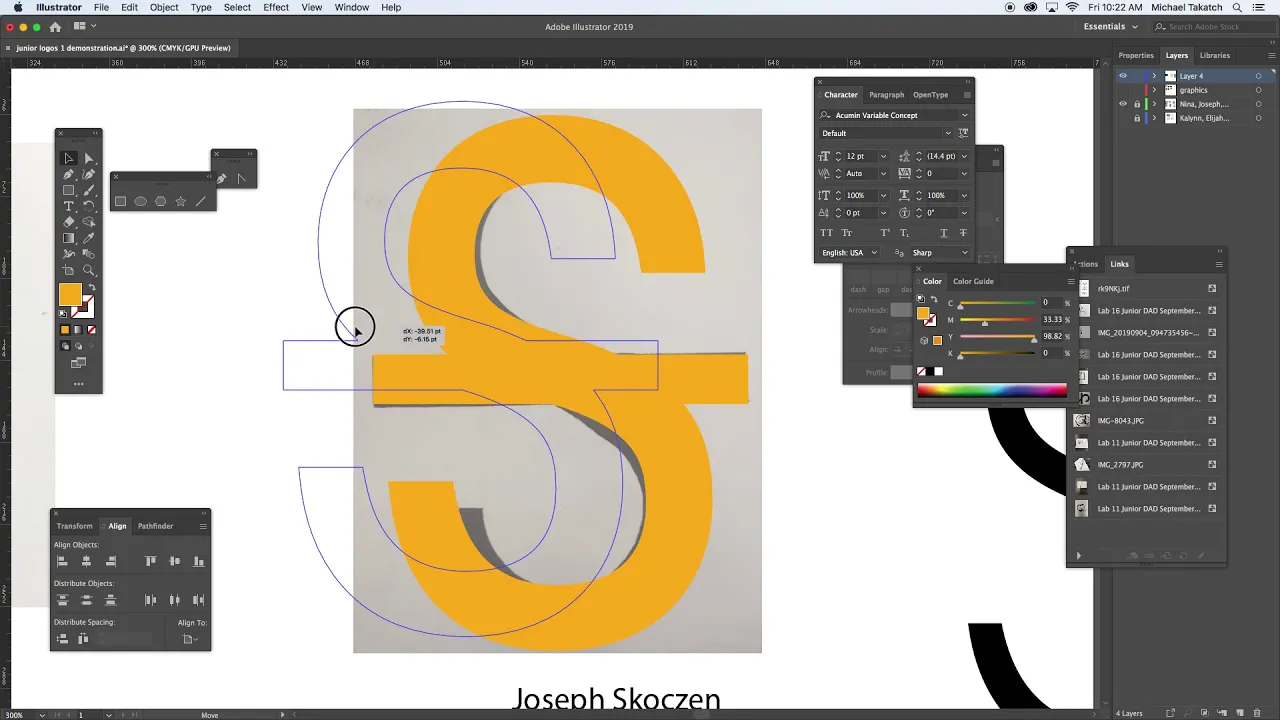Hide Layer 4 using its eye icon
The height and width of the screenshot is (720, 1280).
[x=1123, y=76]
